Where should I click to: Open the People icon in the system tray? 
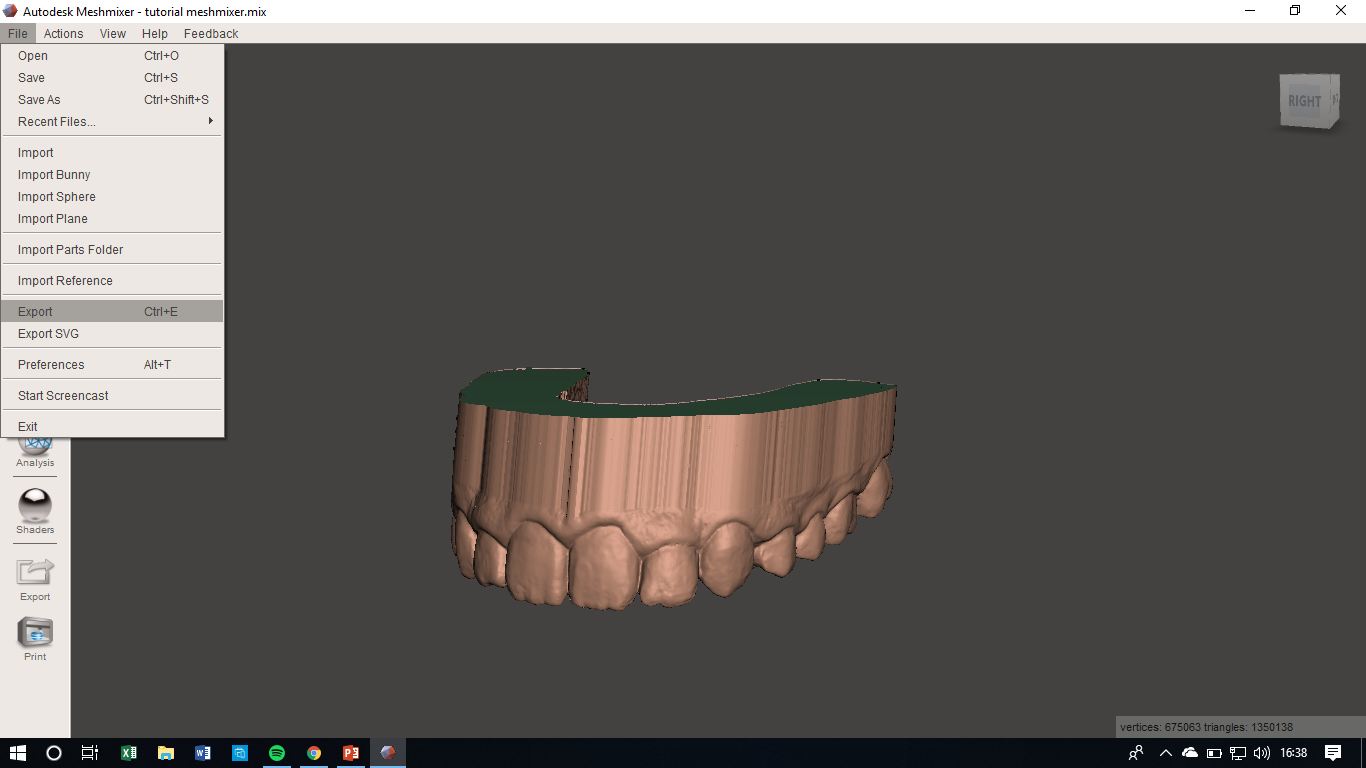point(1136,753)
